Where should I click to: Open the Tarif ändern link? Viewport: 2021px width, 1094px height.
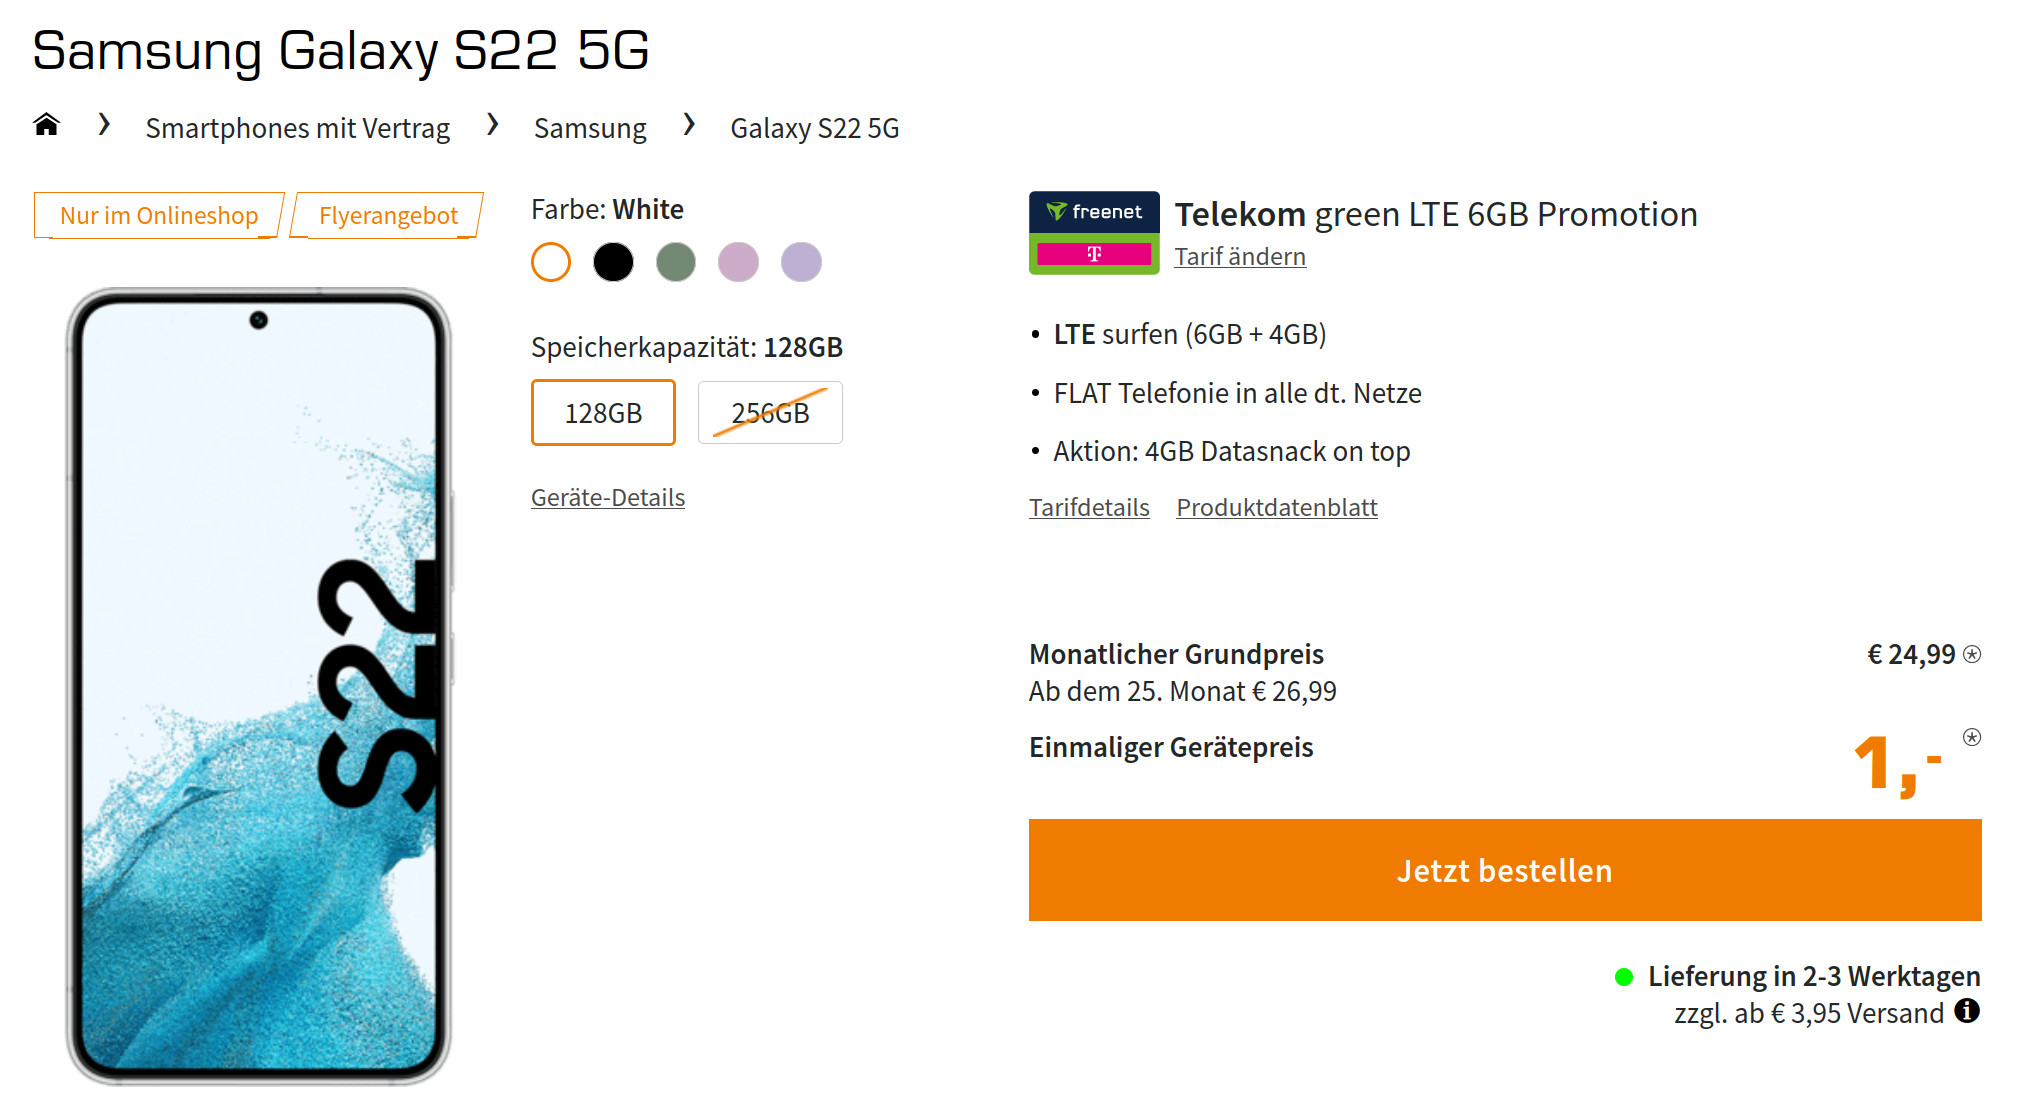(1240, 257)
